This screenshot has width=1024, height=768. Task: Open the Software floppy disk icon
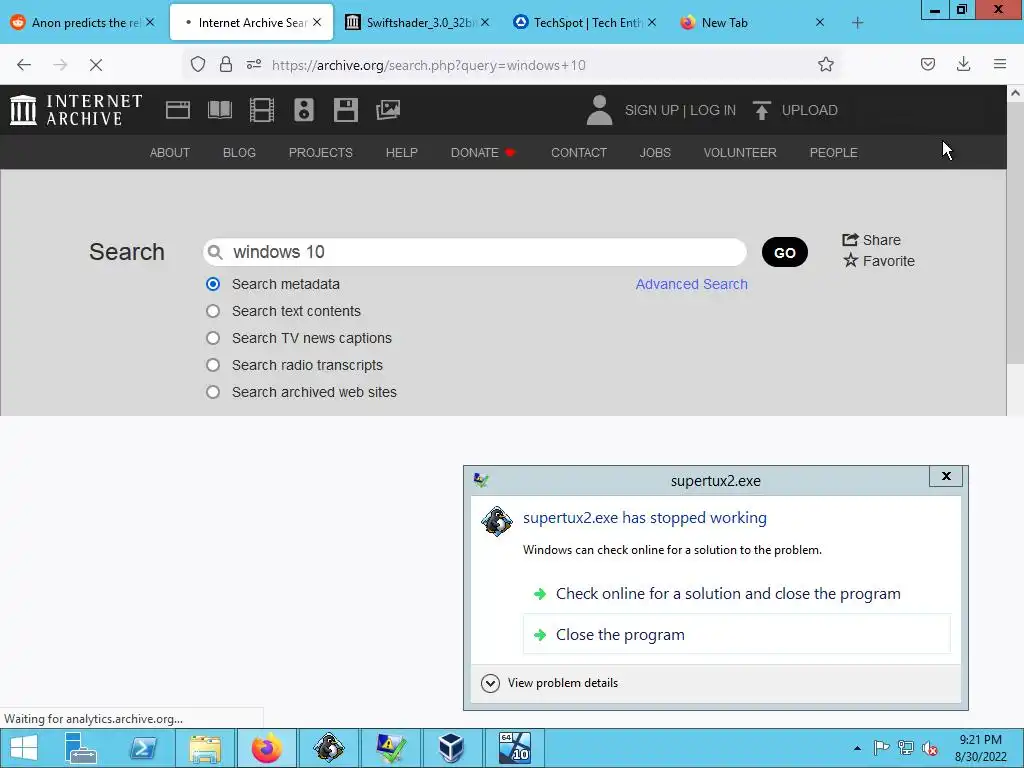tap(345, 110)
